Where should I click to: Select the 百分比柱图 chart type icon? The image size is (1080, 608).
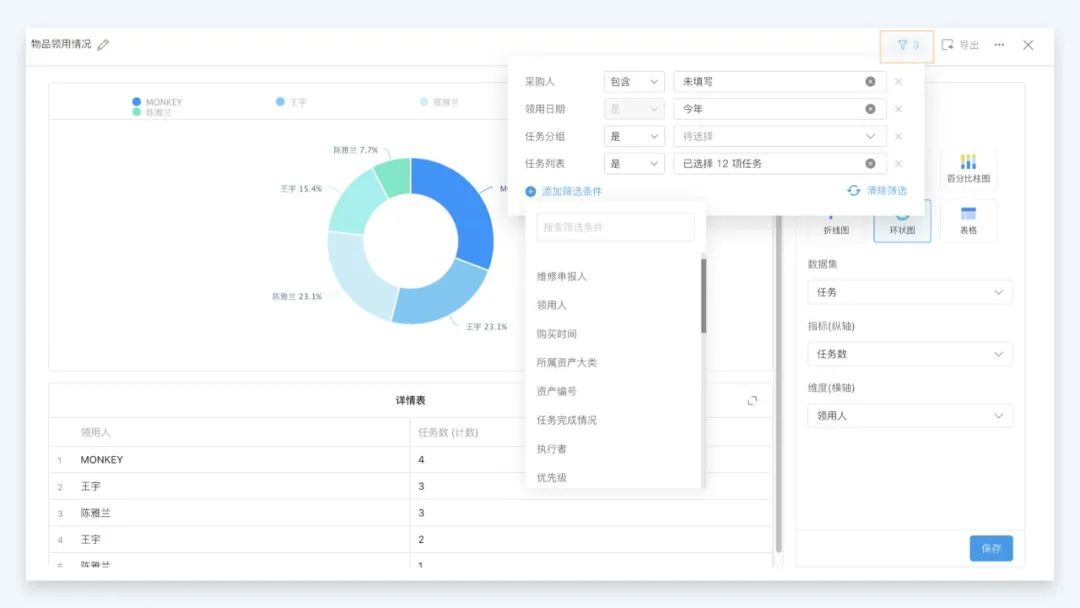click(968, 168)
